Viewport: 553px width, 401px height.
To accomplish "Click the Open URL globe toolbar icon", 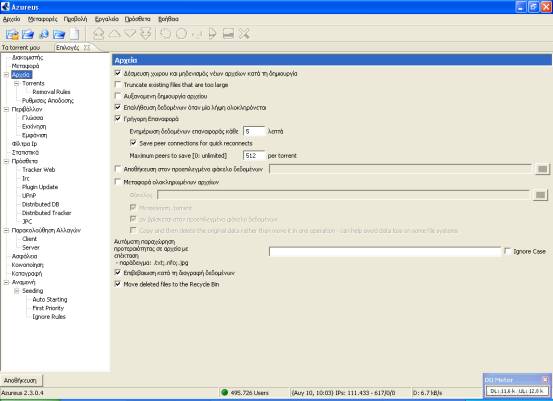I will (x=44, y=34).
